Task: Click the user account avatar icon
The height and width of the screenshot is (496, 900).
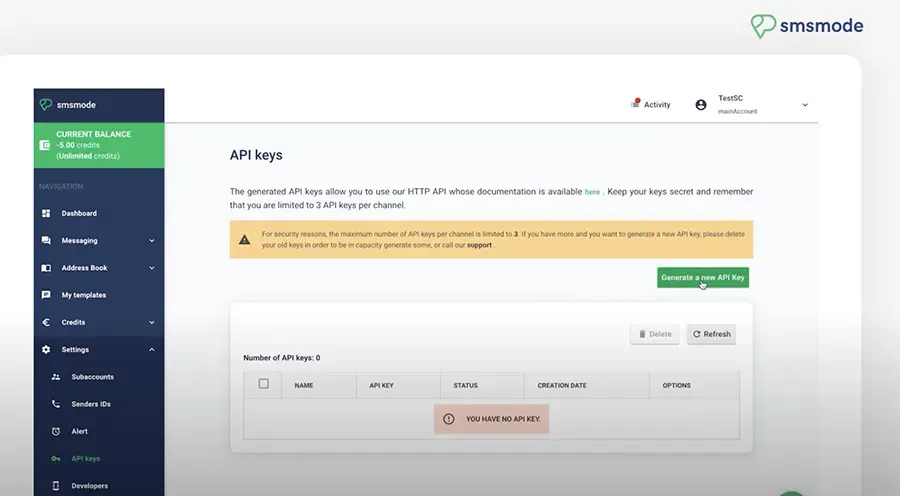Action: 701,104
